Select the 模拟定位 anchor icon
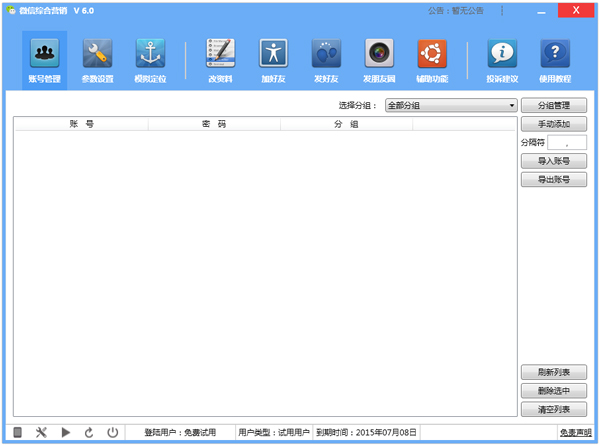Screen dimensions: 600x445 [x=150, y=59]
